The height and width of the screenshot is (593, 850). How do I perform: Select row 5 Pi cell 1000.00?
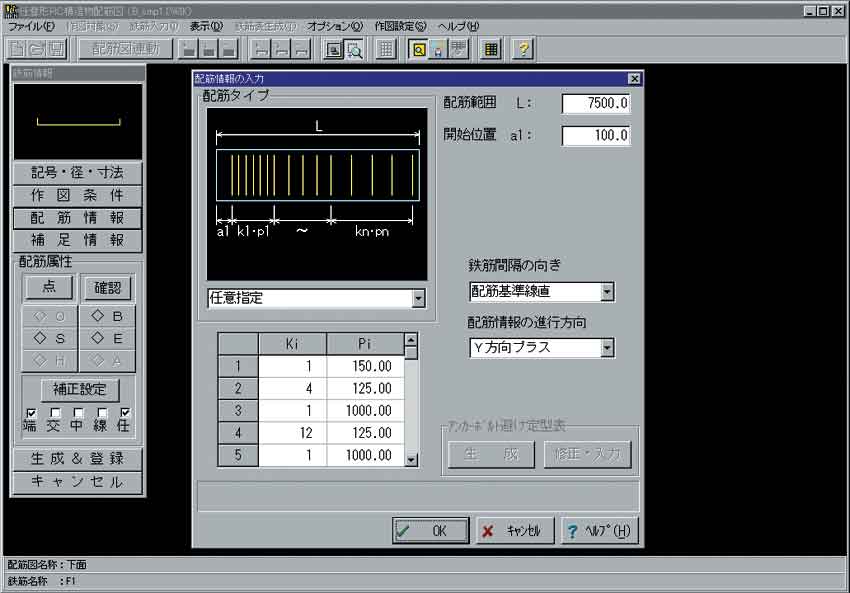pyautogui.click(x=365, y=455)
